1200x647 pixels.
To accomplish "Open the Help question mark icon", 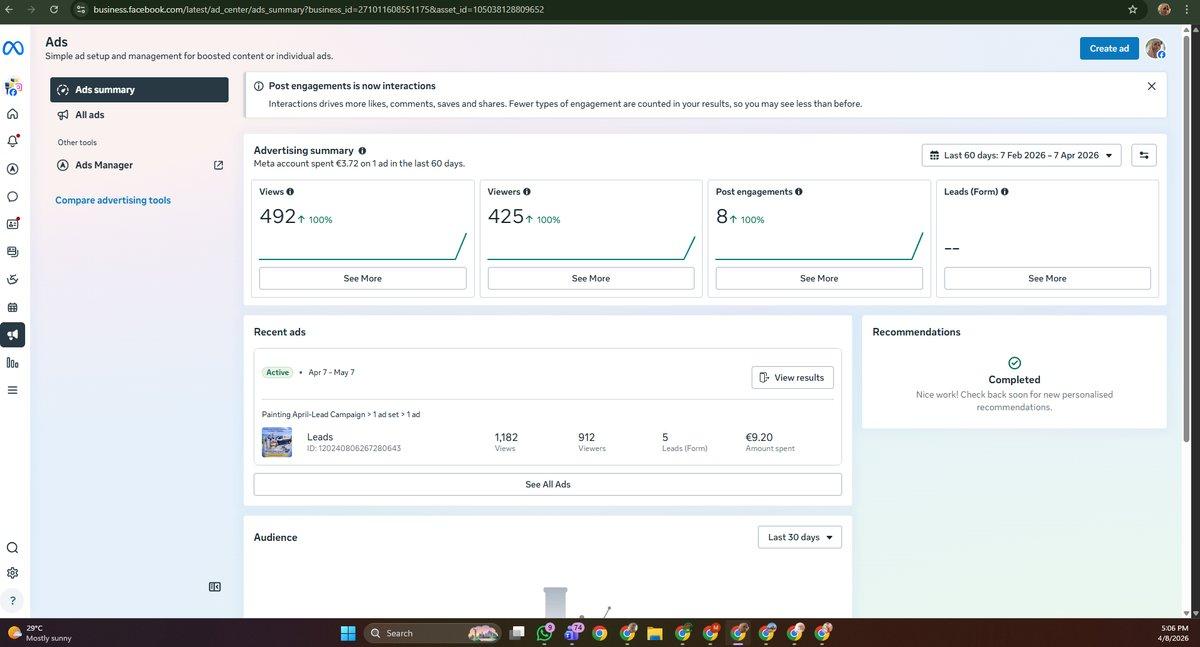I will pyautogui.click(x=12, y=600).
